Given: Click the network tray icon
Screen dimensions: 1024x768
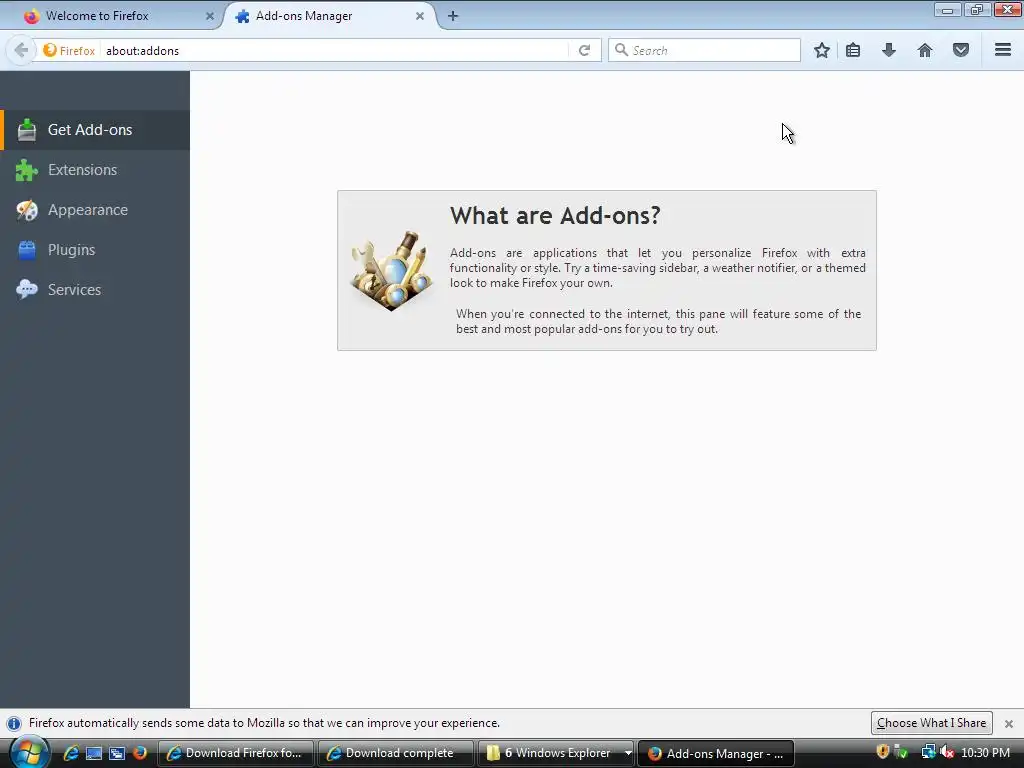Looking at the screenshot, I should coord(928,752).
